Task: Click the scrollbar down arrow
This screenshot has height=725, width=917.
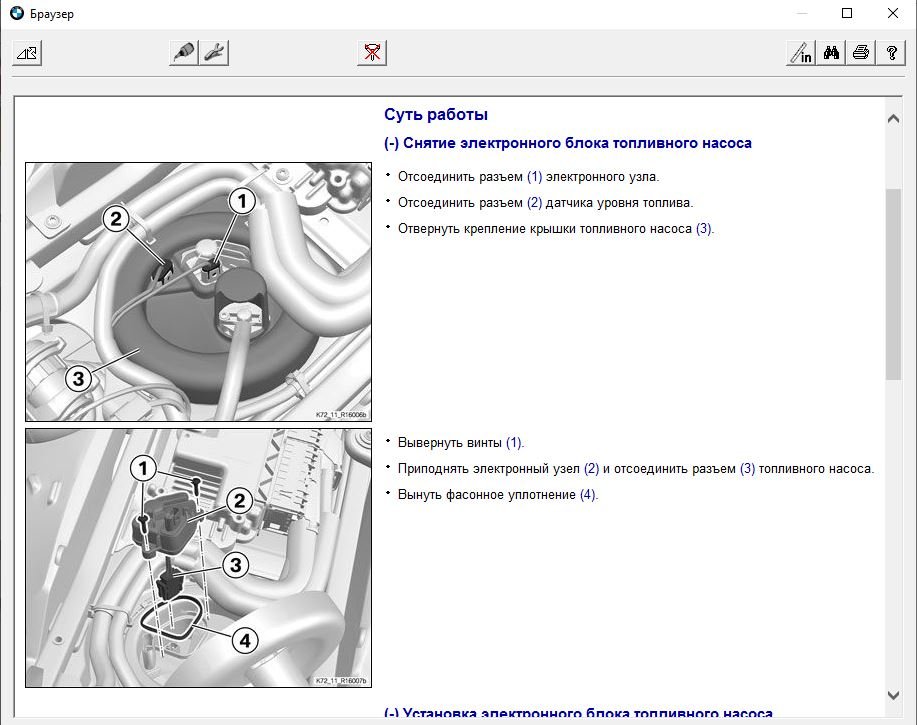Action: [x=893, y=695]
